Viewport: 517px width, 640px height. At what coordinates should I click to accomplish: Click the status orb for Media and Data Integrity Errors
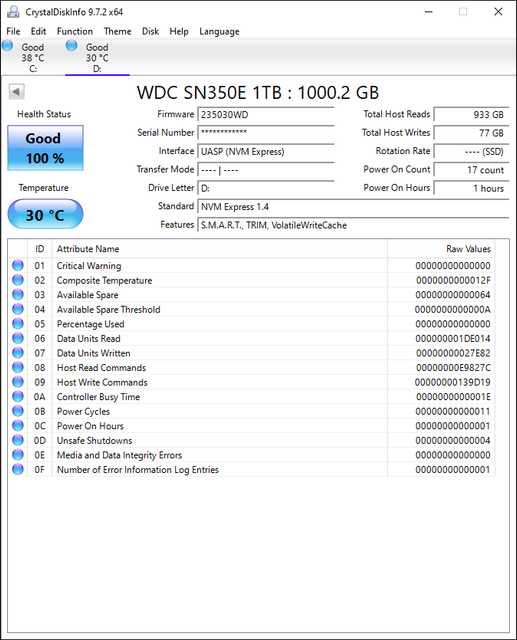click(18, 455)
